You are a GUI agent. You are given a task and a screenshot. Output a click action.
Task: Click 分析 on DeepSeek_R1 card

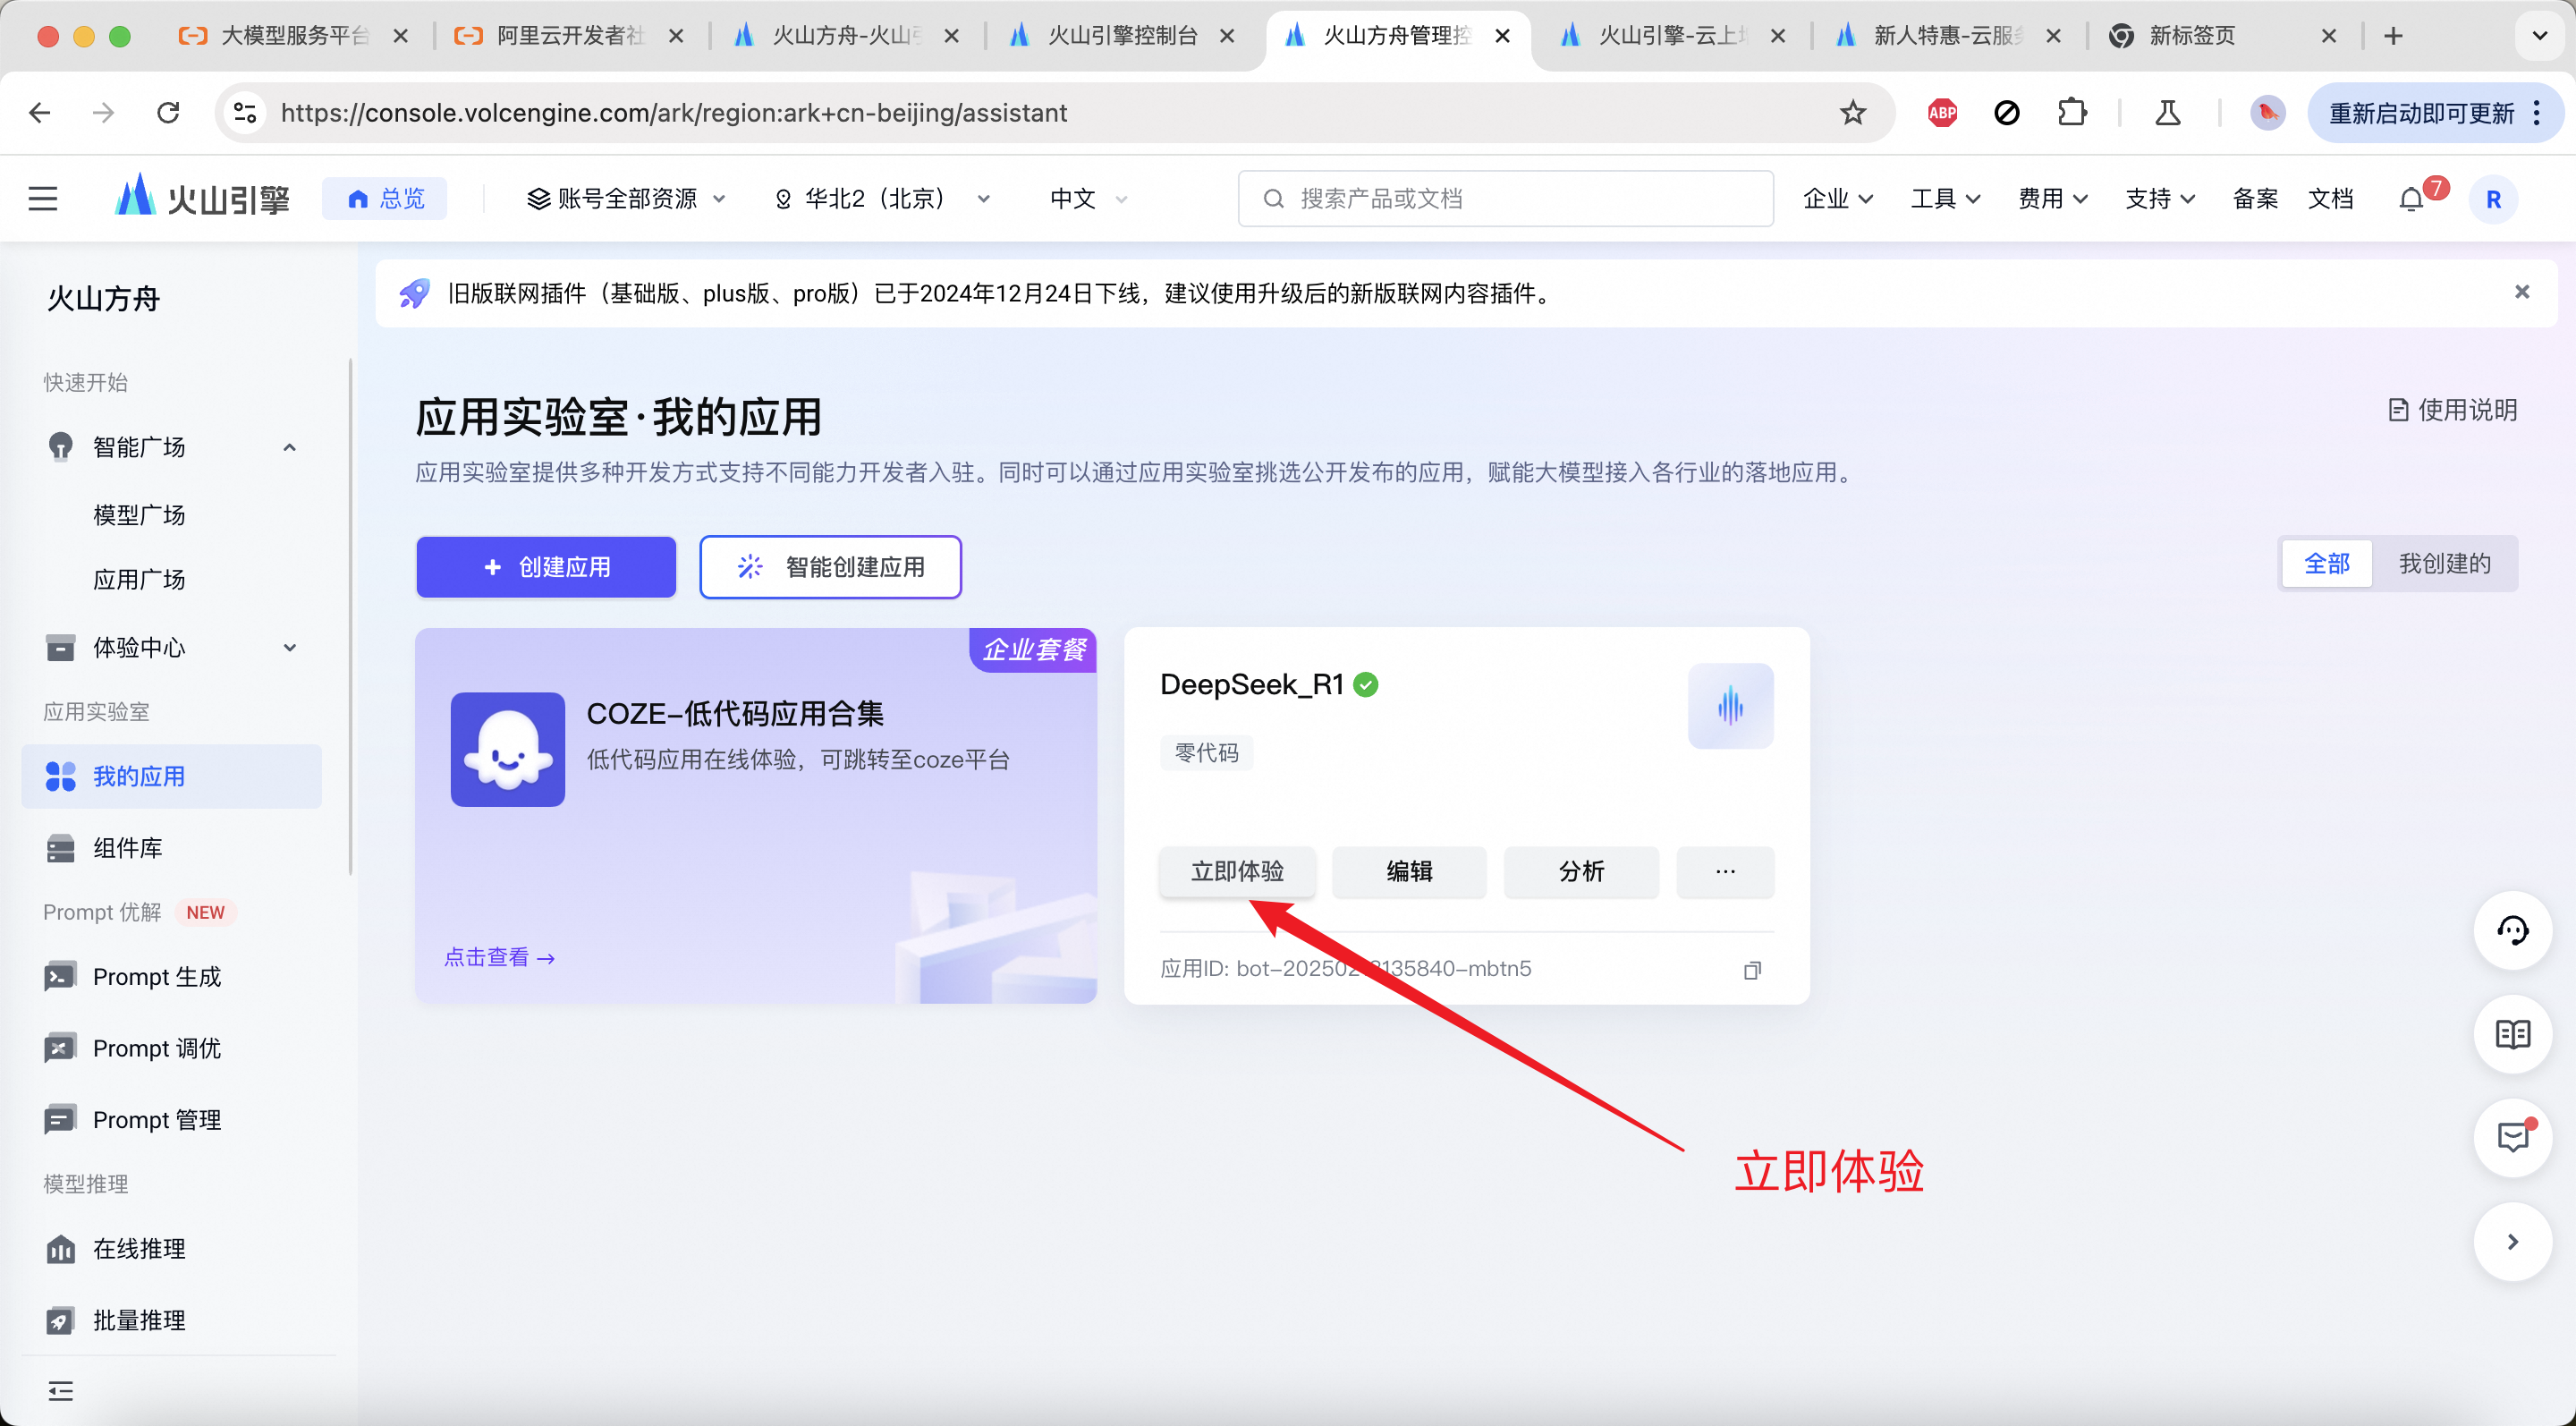pos(1581,872)
